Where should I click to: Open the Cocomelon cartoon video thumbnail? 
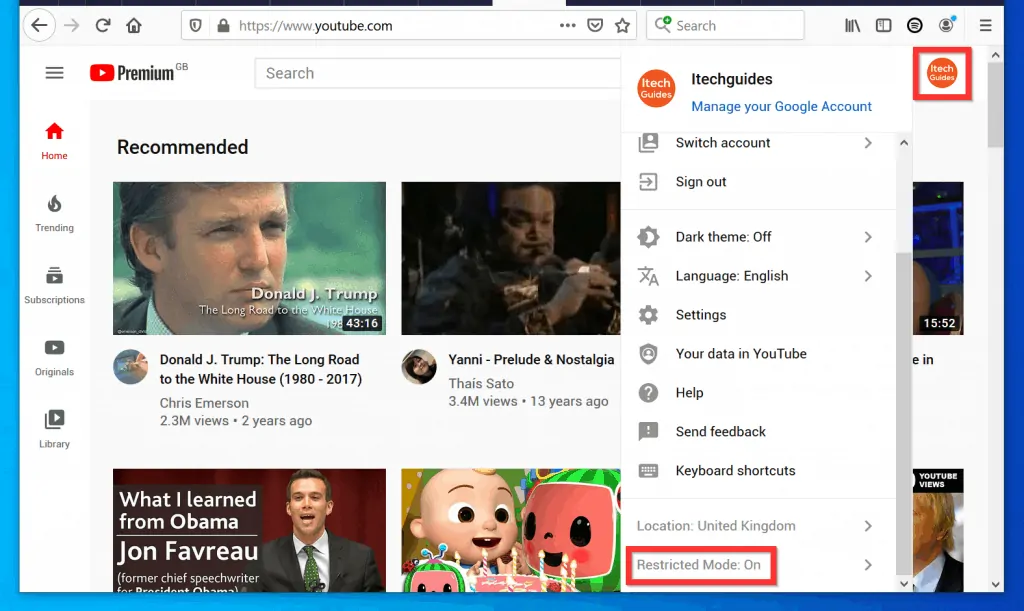(x=511, y=530)
